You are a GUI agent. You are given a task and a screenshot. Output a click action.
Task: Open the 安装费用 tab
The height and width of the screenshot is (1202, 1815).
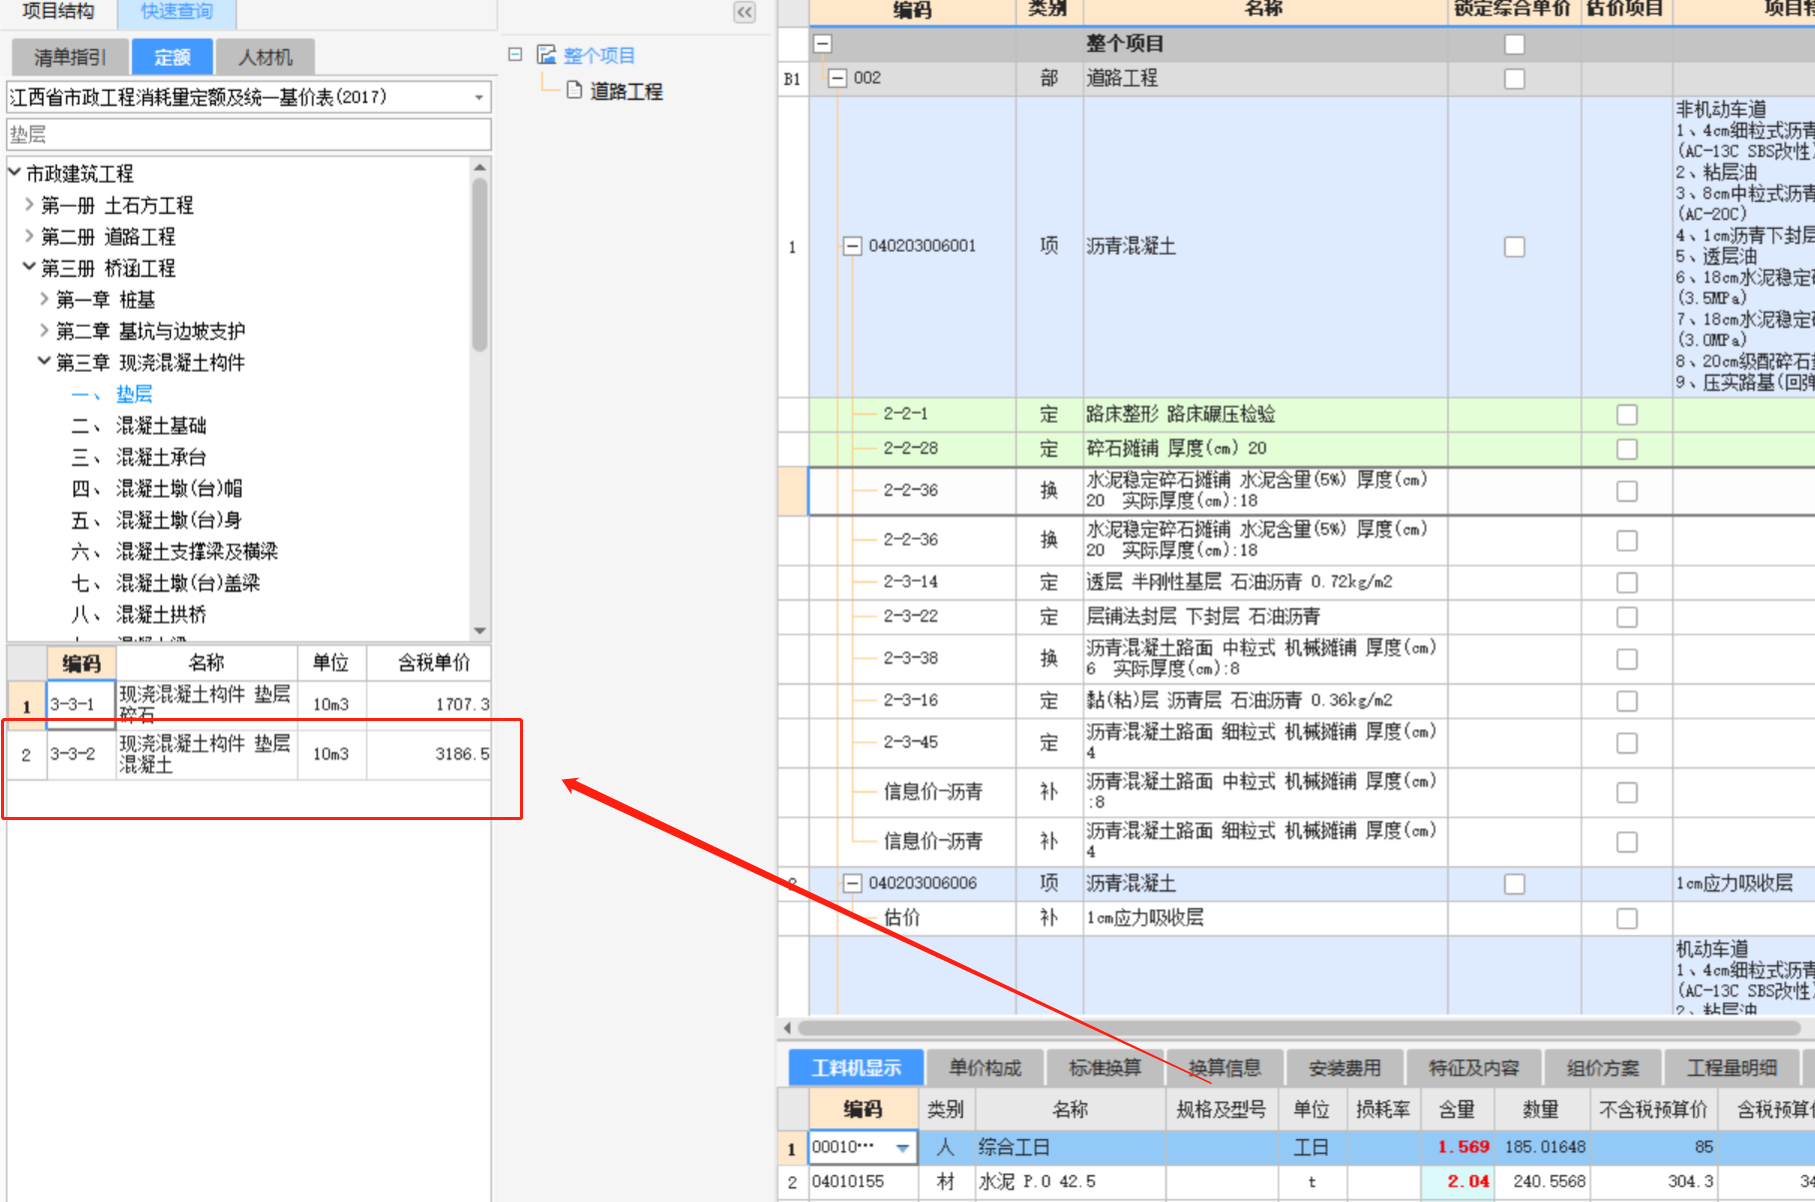click(1345, 1068)
